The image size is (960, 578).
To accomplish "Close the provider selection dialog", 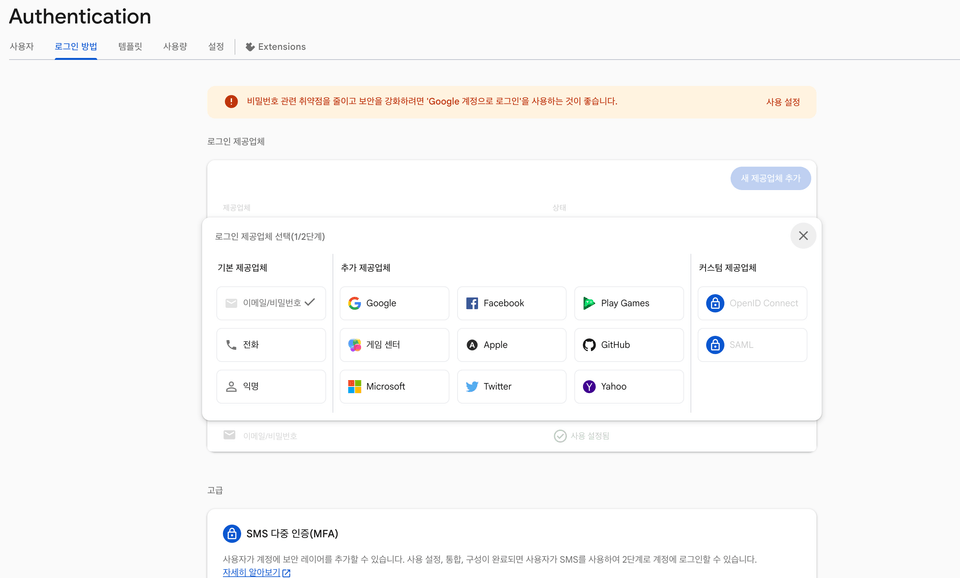I will point(803,236).
